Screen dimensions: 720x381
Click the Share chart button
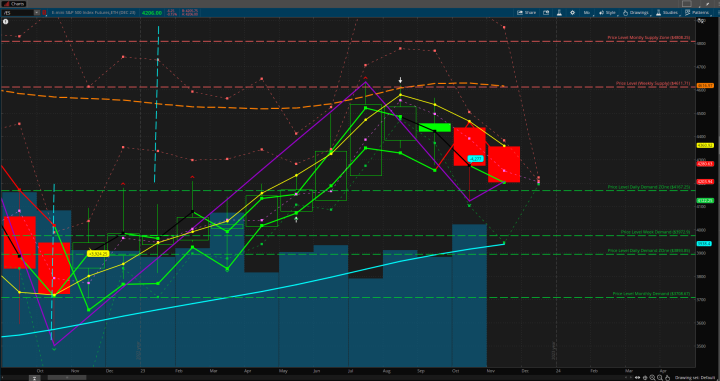point(527,13)
